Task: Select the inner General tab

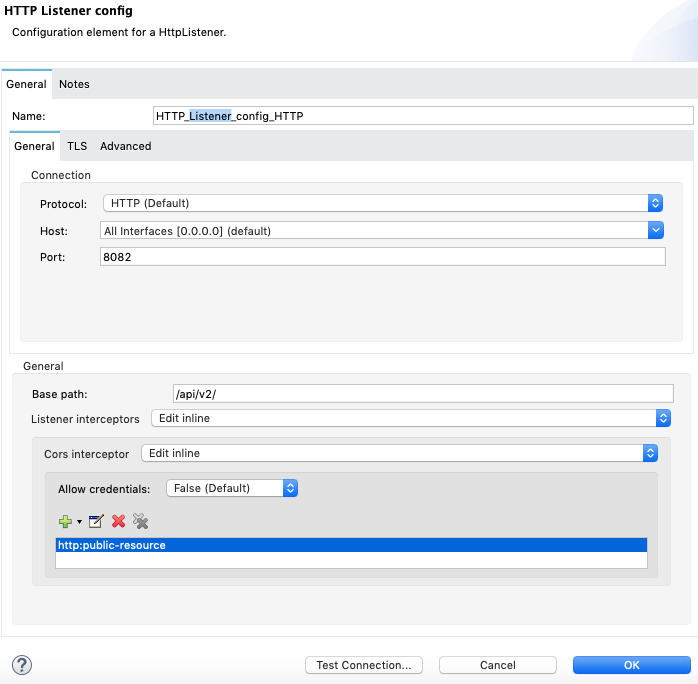Action: pyautogui.click(x=34, y=146)
